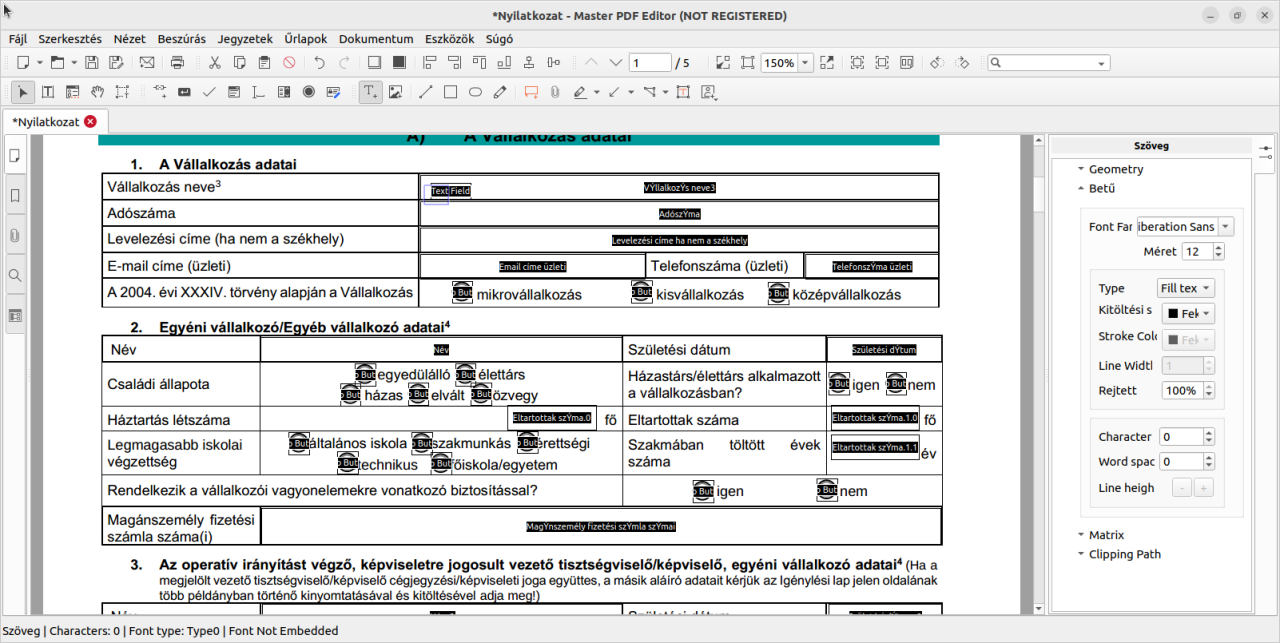Click the Save As icon
Image resolution: width=1280 pixels, height=643 pixels.
[x=116, y=62]
